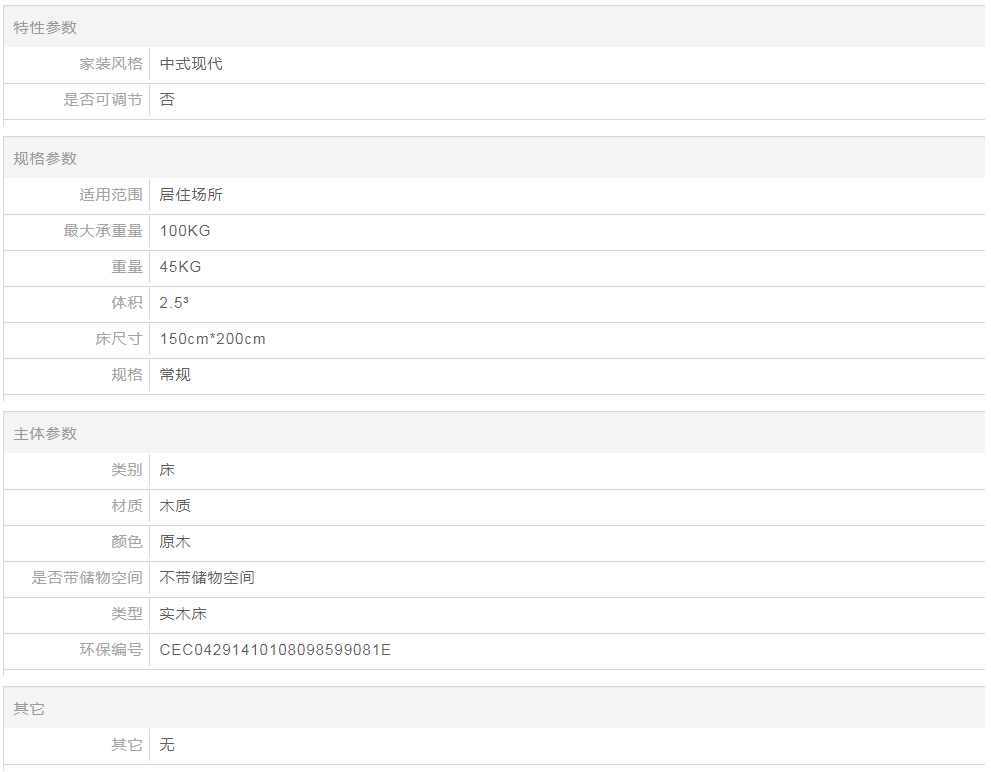991x772 pixels.
Task: Click the 家装风格 row label
Action: [x=111, y=64]
